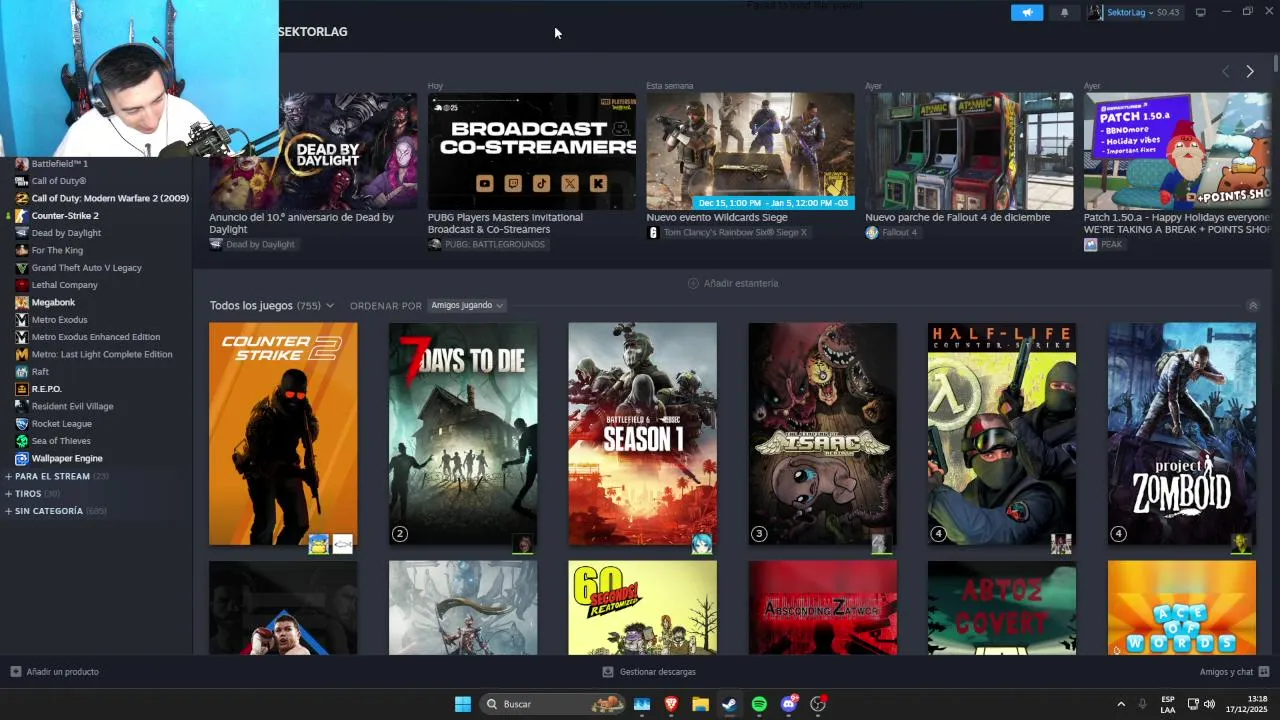The image size is (1280, 720).
Task: Select R.E.P.O. in sidebar
Action: point(46,389)
